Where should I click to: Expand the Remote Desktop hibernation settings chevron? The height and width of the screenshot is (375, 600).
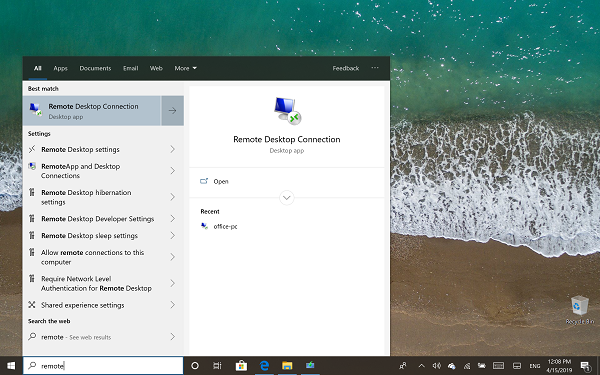coord(173,197)
